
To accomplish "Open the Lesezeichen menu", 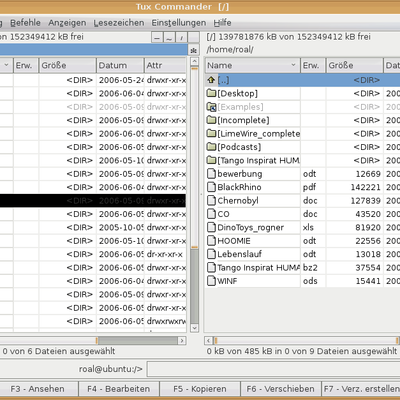I will point(119,23).
